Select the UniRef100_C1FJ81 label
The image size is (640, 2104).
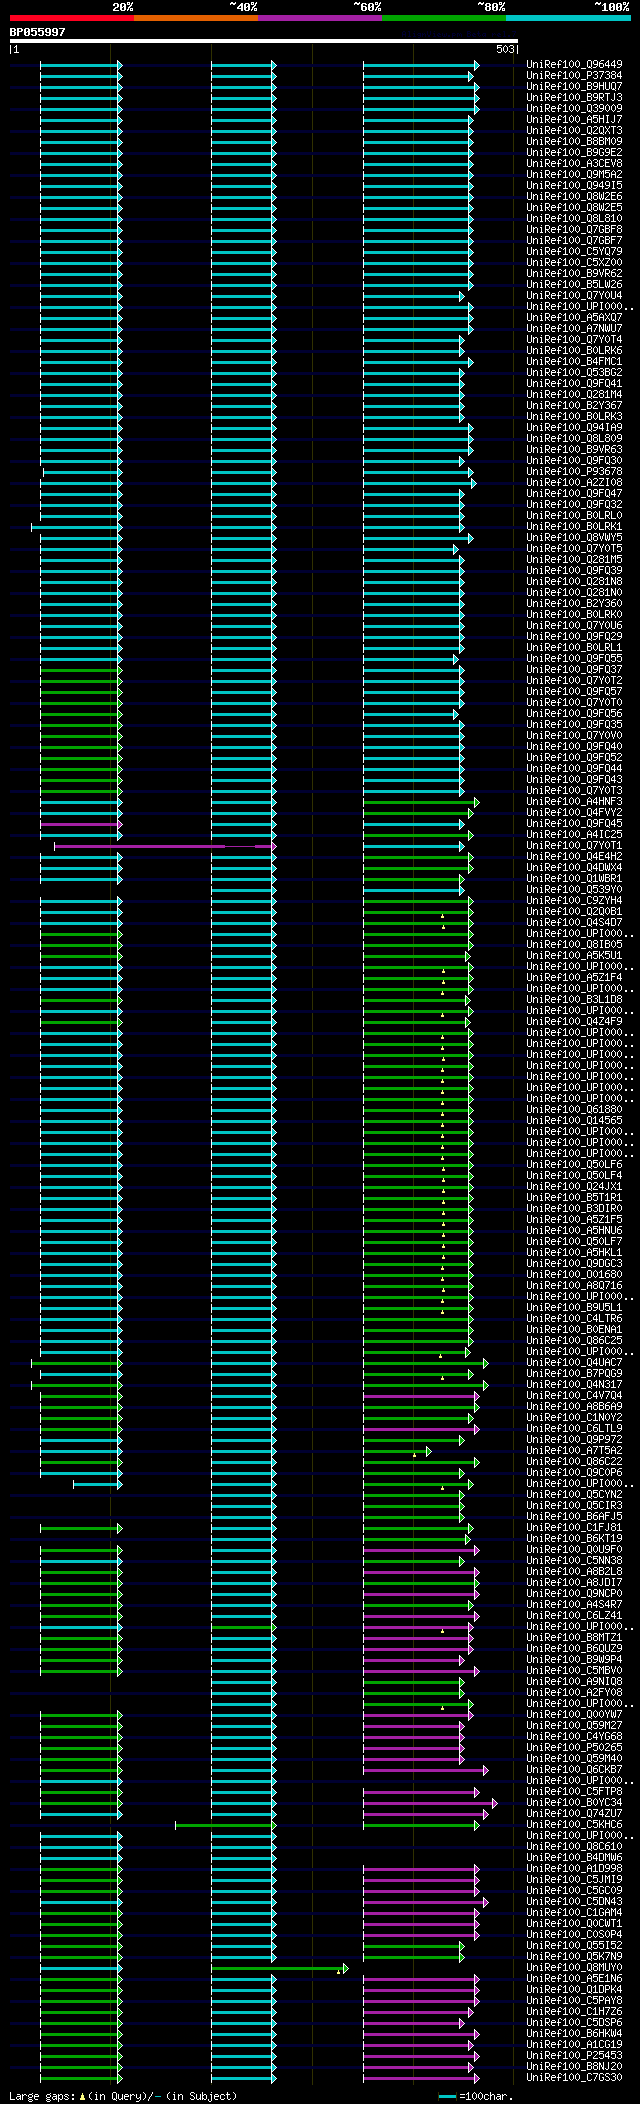(x=574, y=1528)
